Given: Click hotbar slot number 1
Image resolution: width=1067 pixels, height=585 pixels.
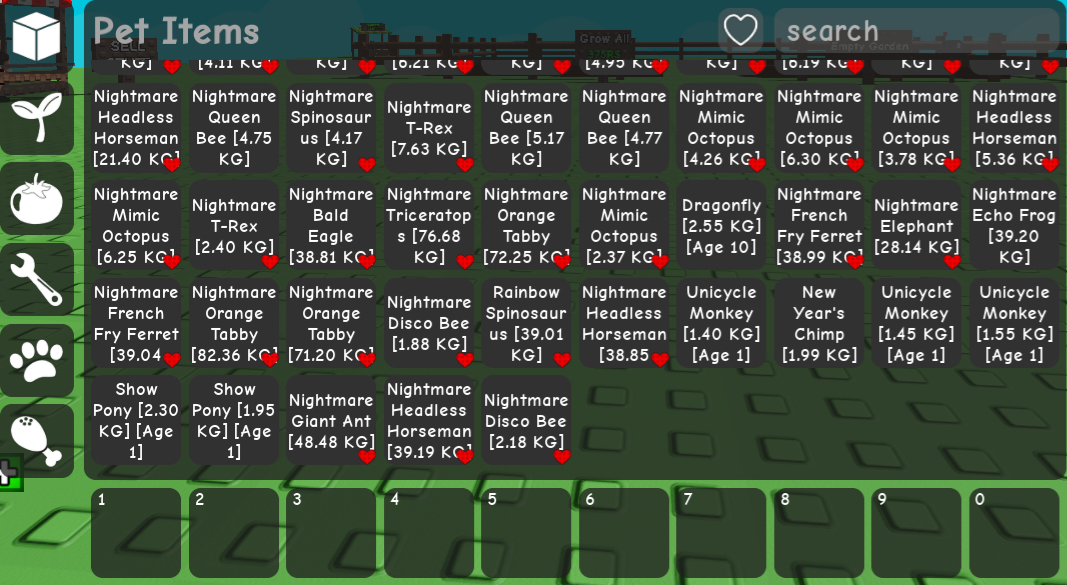Looking at the screenshot, I should click(x=136, y=533).
